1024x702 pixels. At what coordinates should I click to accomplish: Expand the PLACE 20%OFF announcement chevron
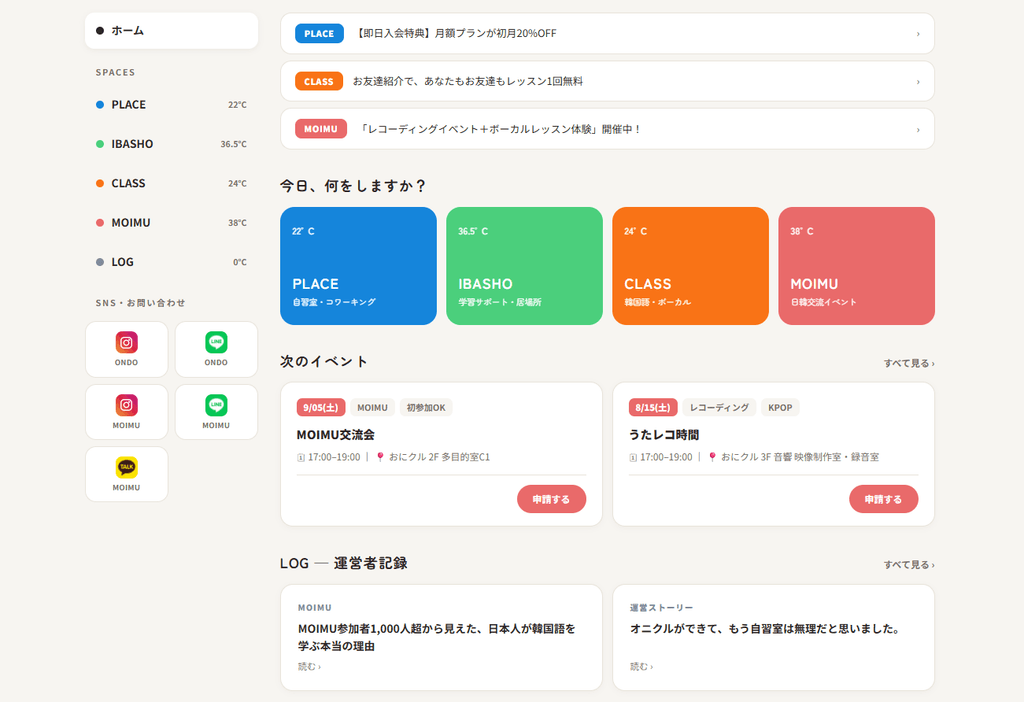tap(918, 34)
